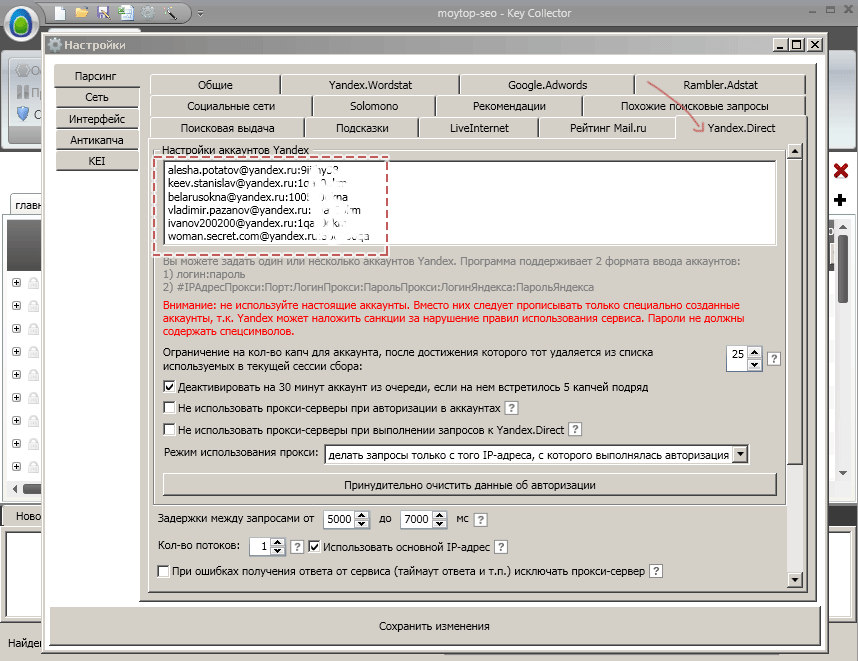Select Интерфейс settings section

point(97,119)
